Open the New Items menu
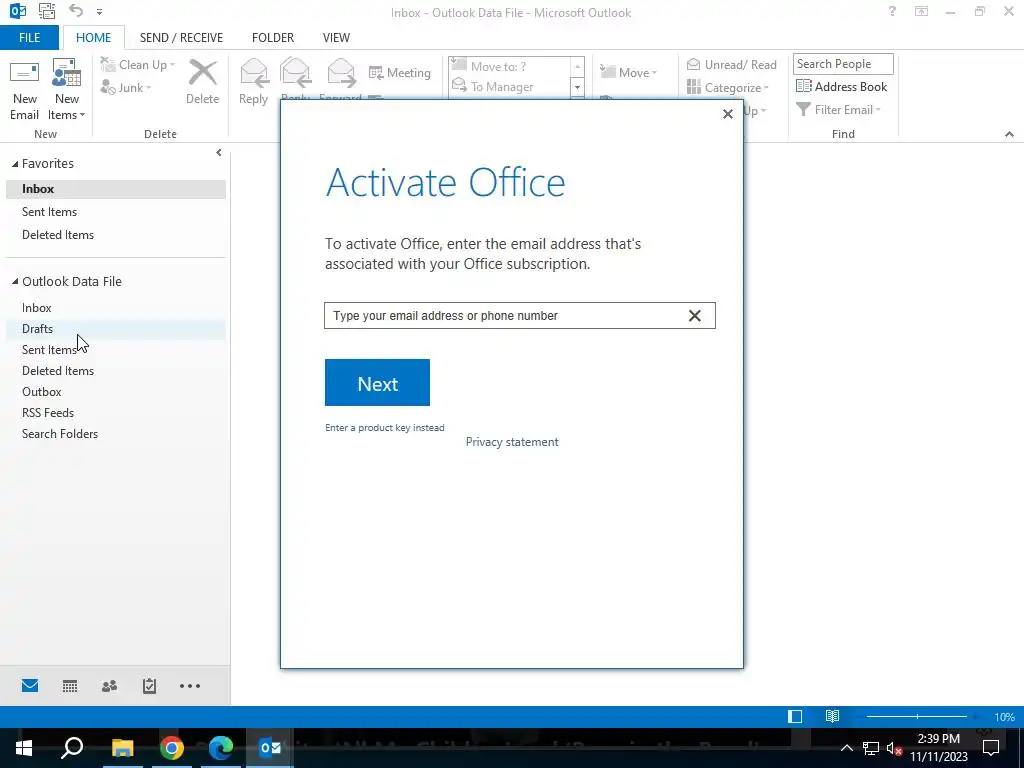 click(67, 91)
